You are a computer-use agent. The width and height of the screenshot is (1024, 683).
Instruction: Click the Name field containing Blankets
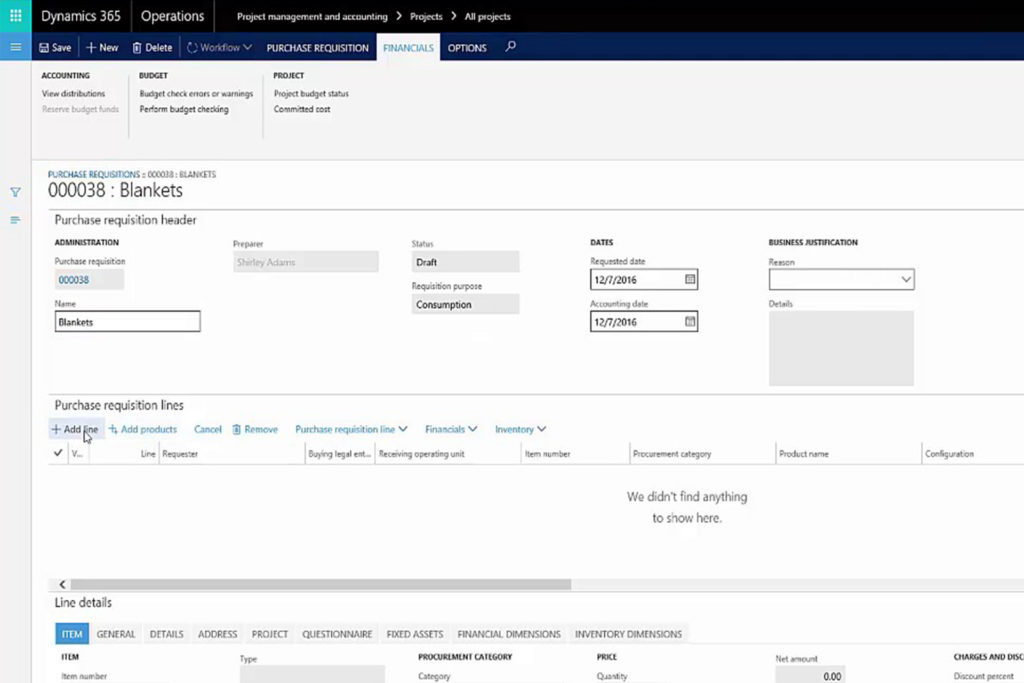[127, 321]
